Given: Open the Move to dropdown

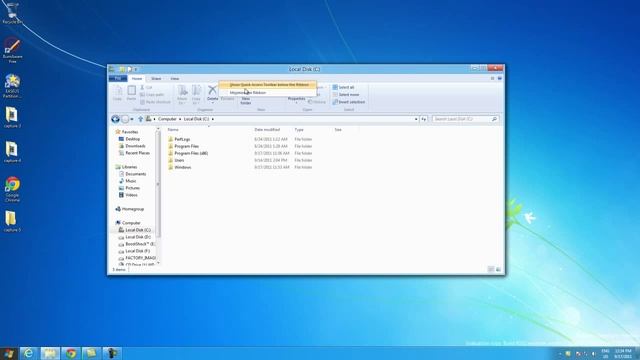Looking at the screenshot, I should [x=182, y=95].
